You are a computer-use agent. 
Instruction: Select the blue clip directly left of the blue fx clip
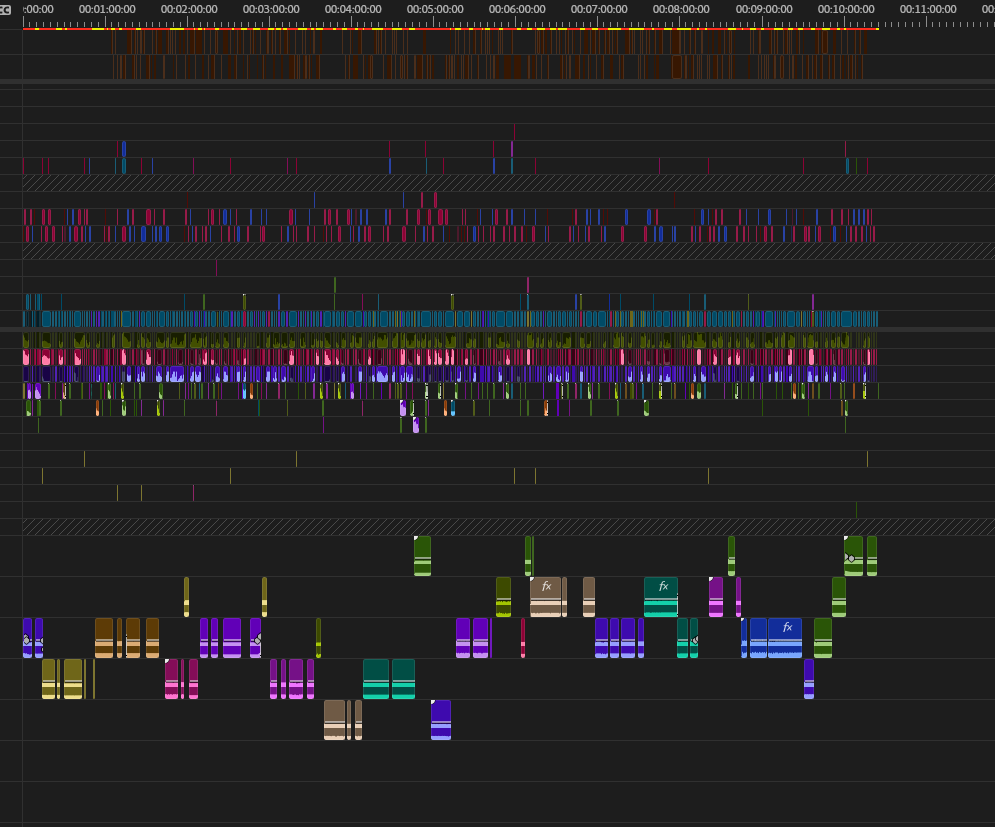pyautogui.click(x=758, y=638)
